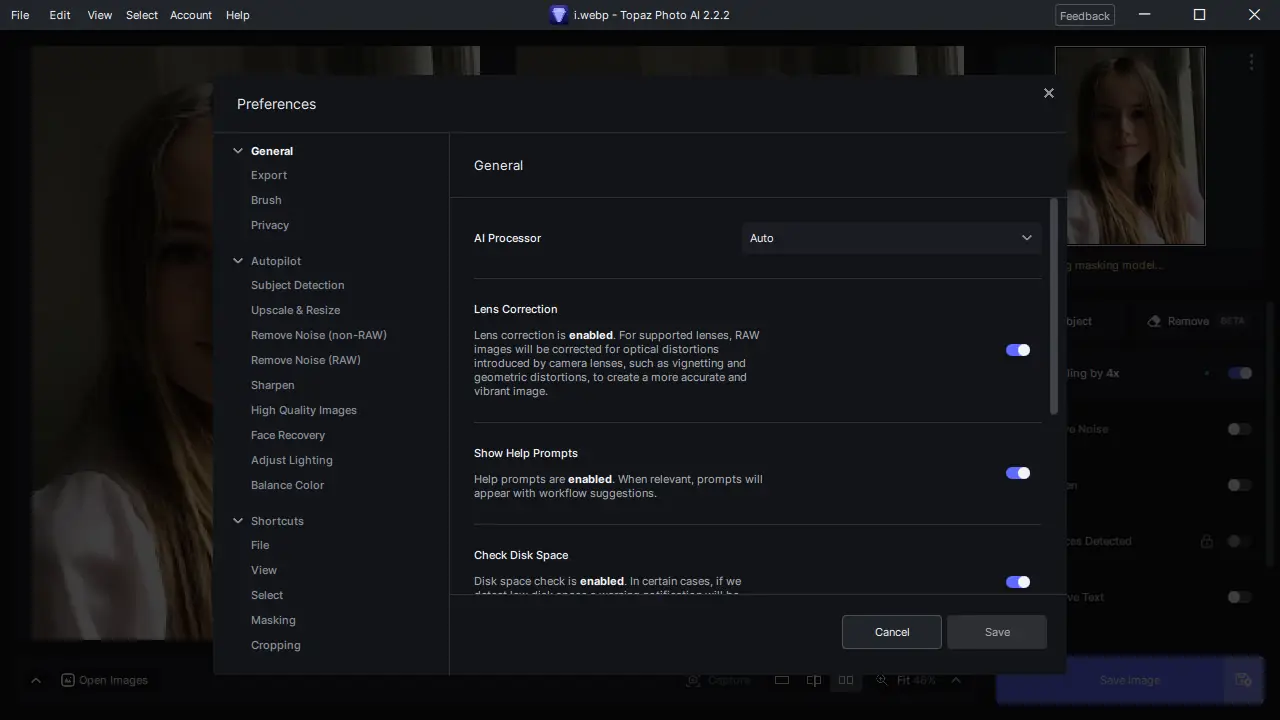
Task: Select the image thumbnail in the right panel
Action: pyautogui.click(x=1130, y=146)
